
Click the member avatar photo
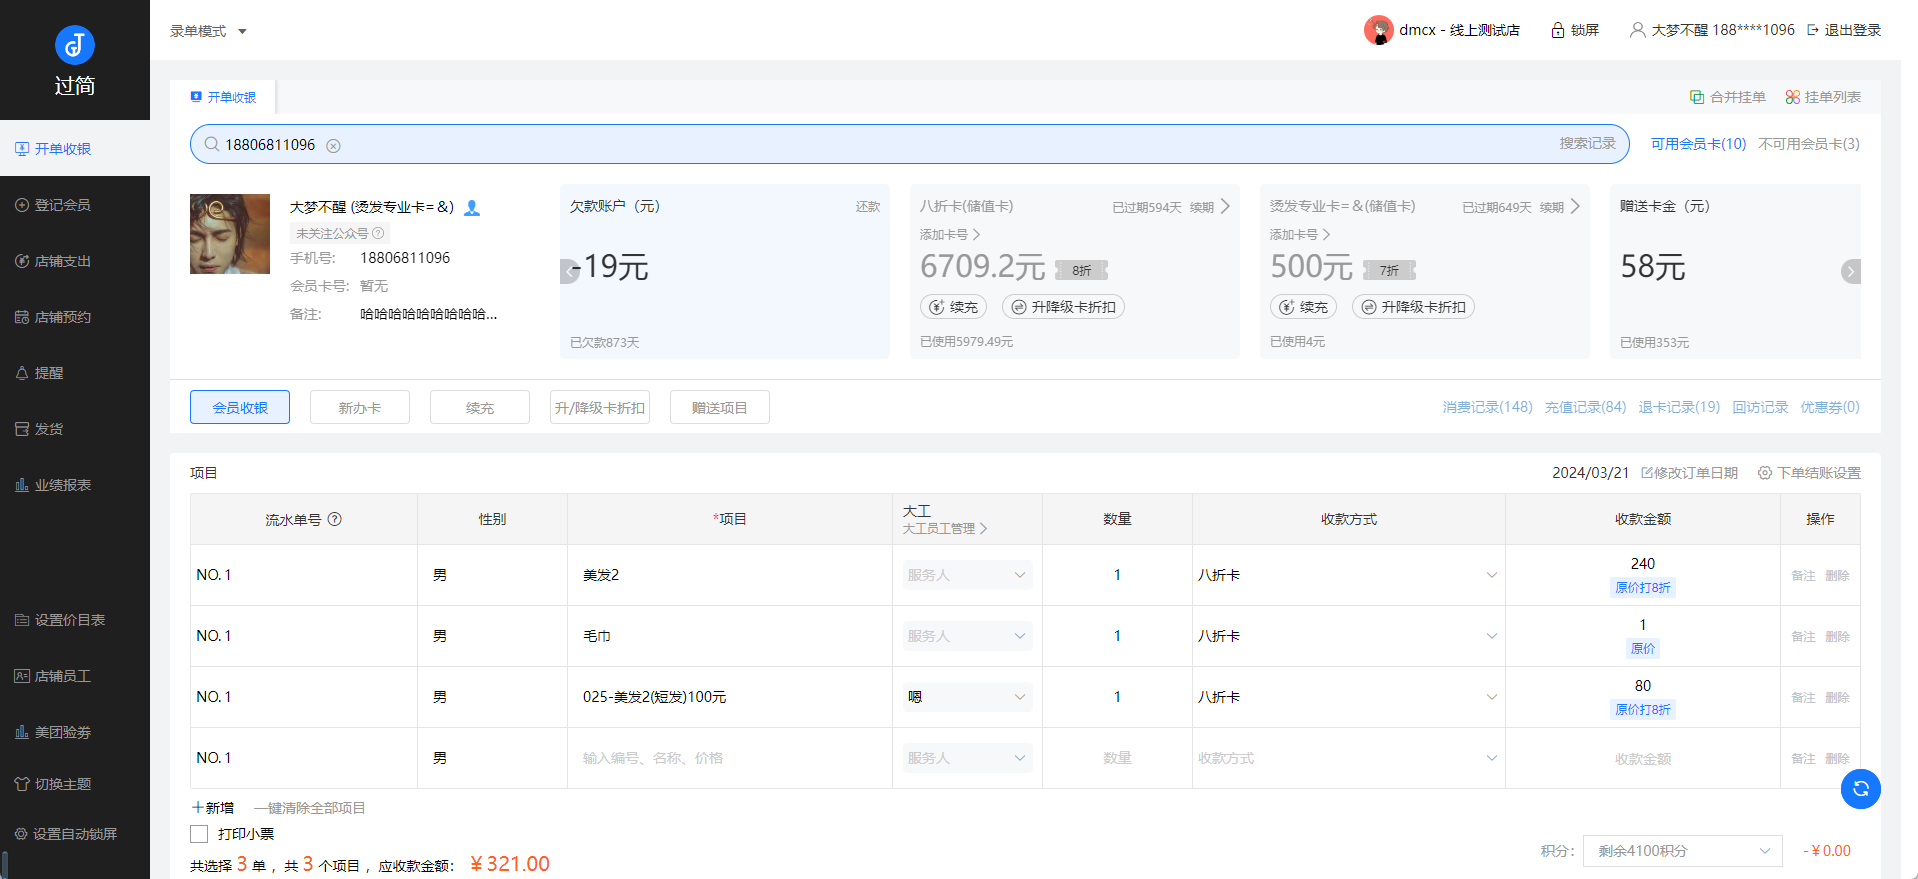coord(230,234)
